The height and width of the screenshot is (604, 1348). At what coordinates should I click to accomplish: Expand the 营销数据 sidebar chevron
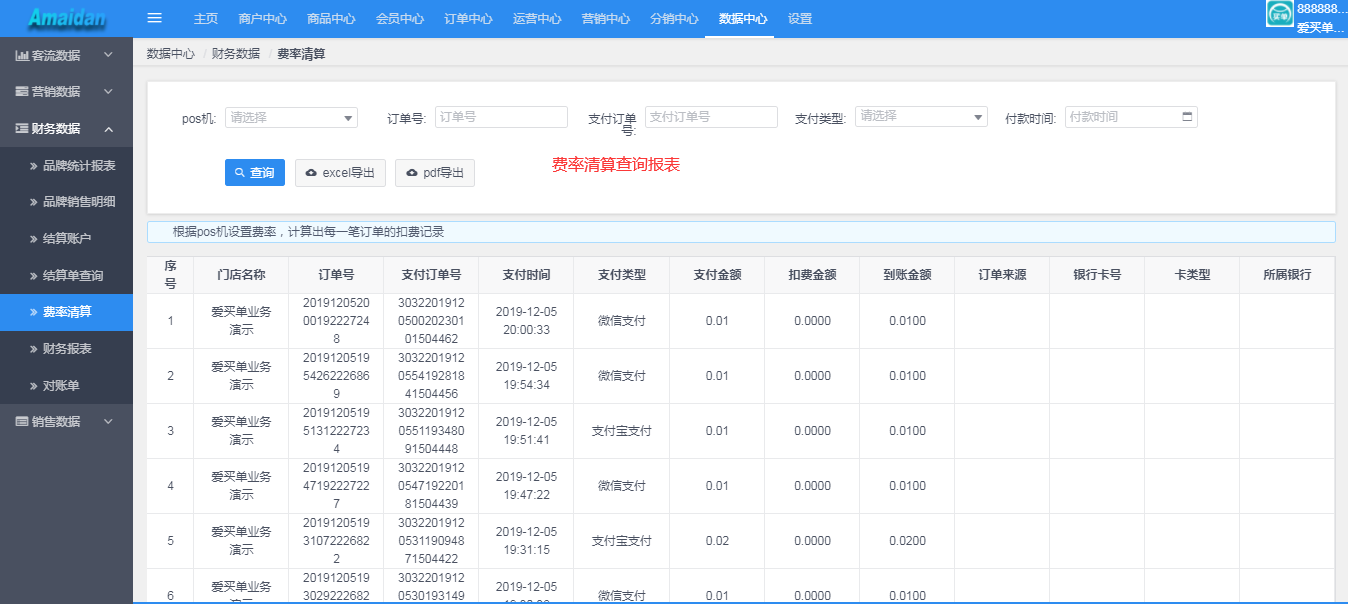click(109, 91)
